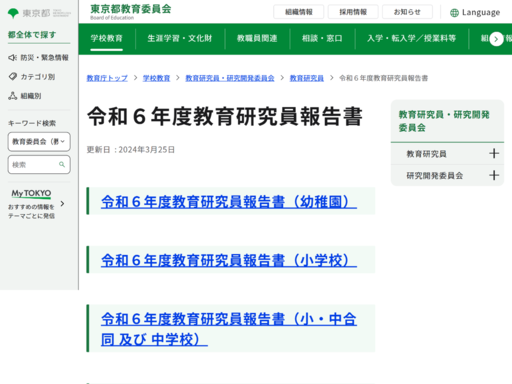Open My TOKYO chevron arrow
The image size is (512, 384).
[x=62, y=203]
